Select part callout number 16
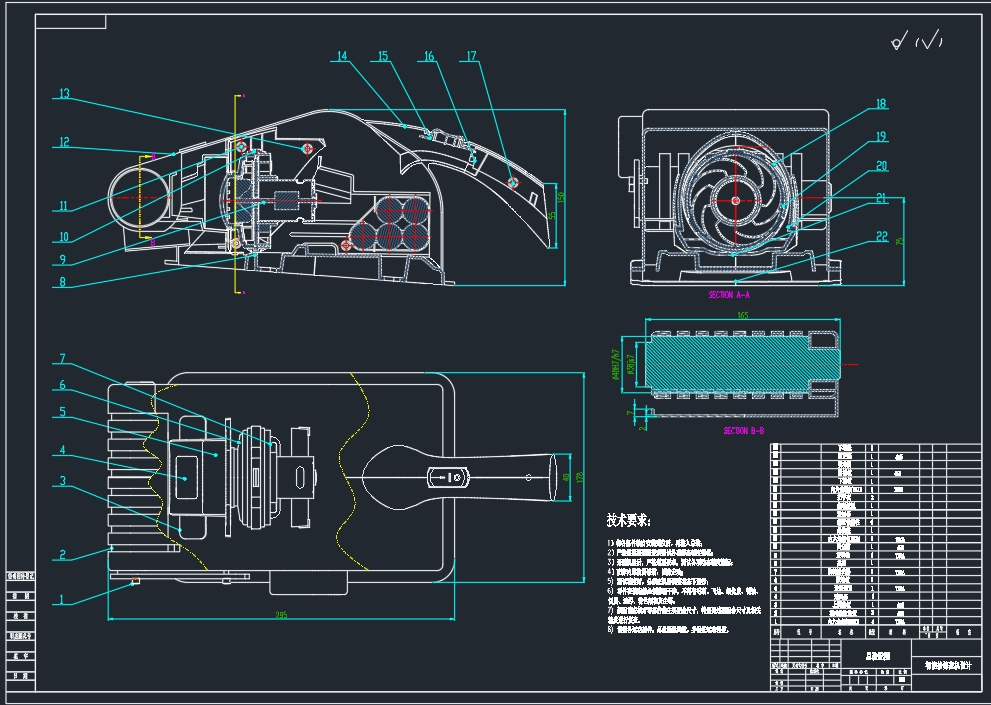This screenshot has width=991, height=705. tap(429, 56)
